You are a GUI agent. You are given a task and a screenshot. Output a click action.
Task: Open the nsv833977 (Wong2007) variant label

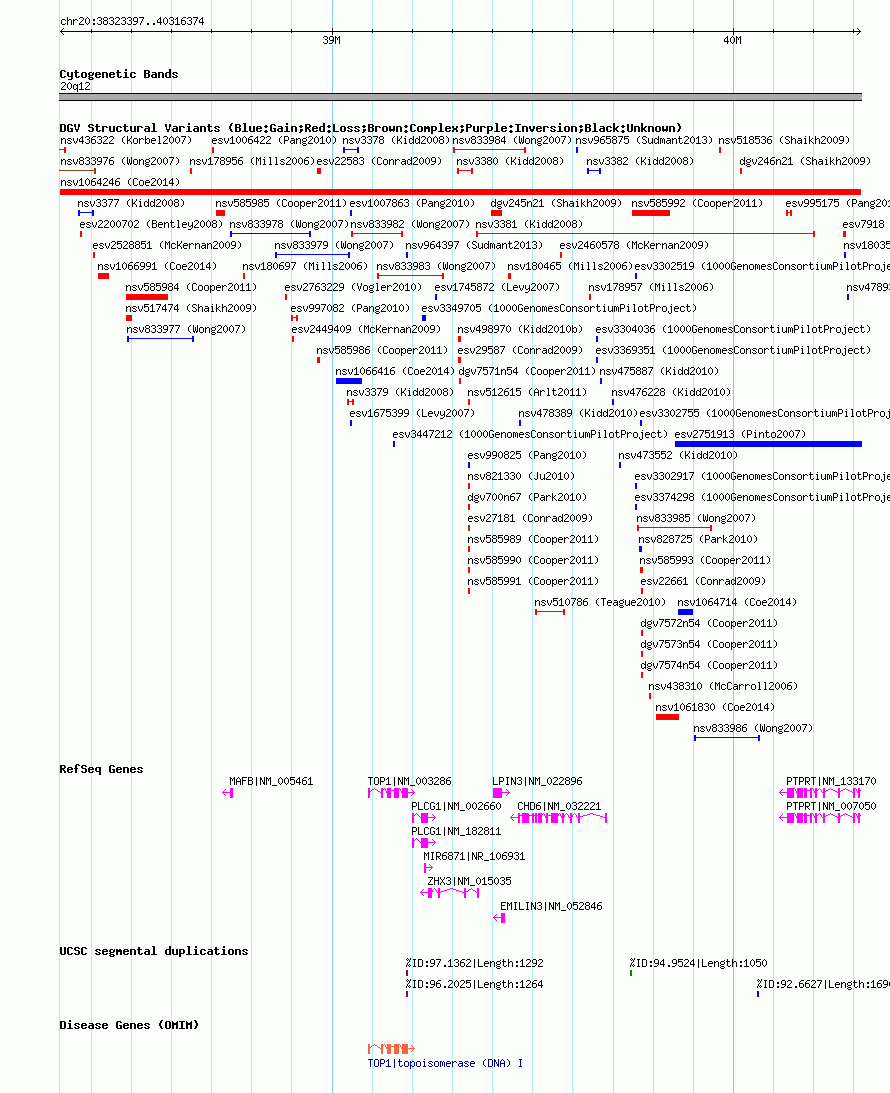click(x=186, y=329)
